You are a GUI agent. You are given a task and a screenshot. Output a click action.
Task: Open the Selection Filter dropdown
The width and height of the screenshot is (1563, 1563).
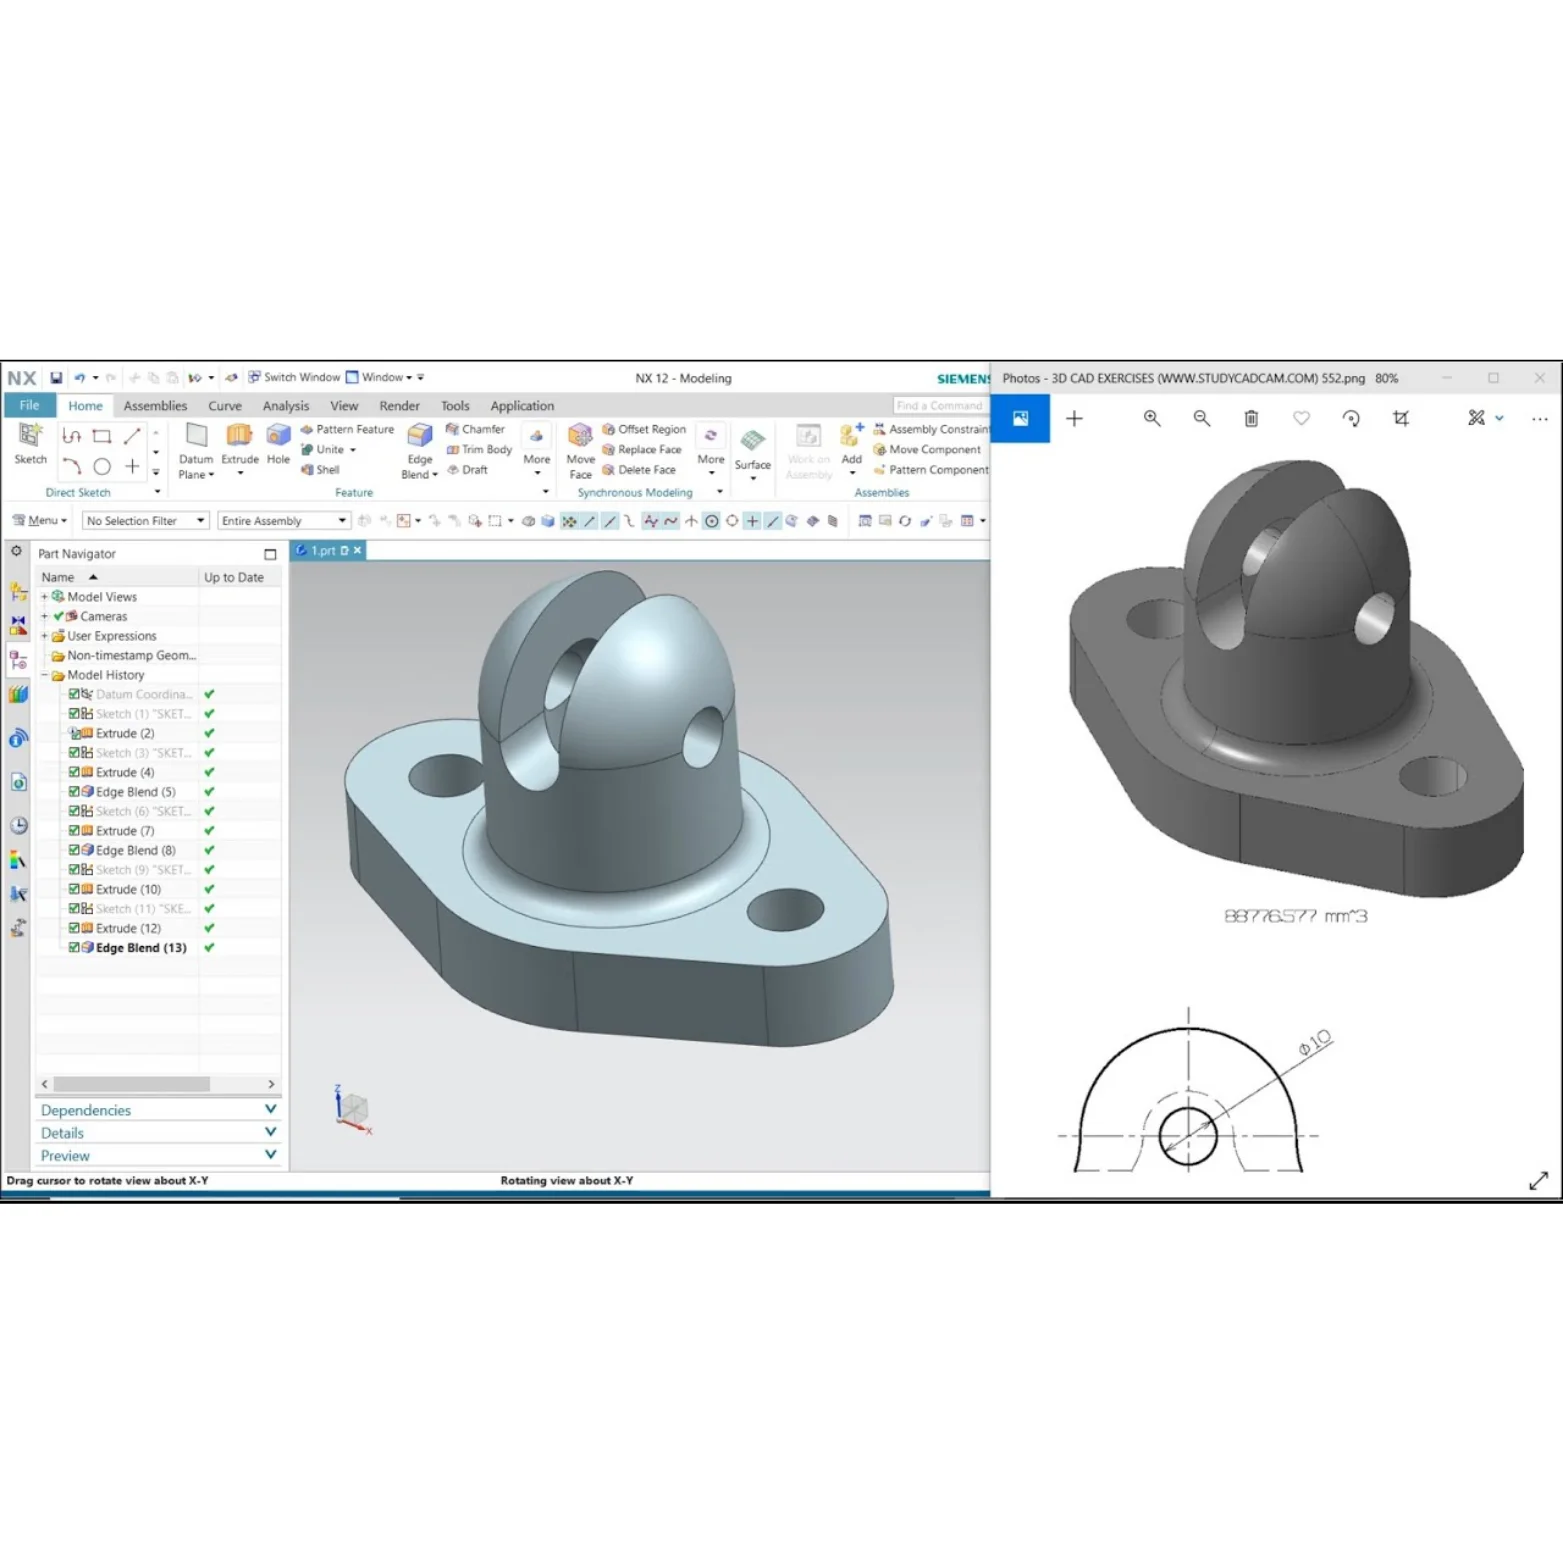[198, 520]
